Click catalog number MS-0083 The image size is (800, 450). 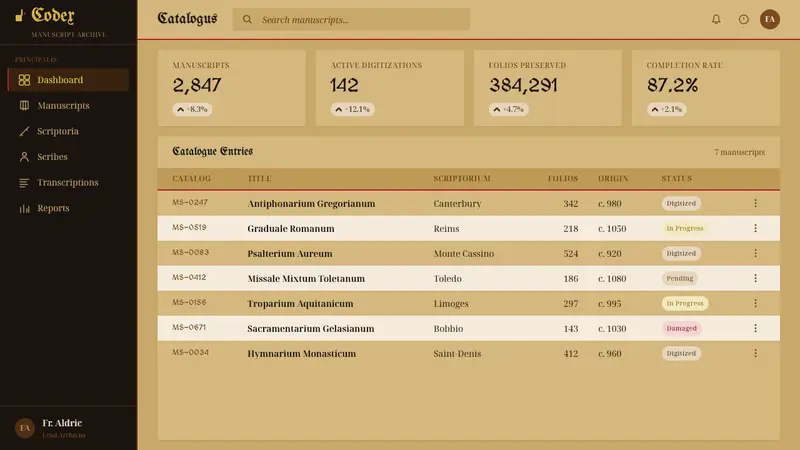[190, 252]
